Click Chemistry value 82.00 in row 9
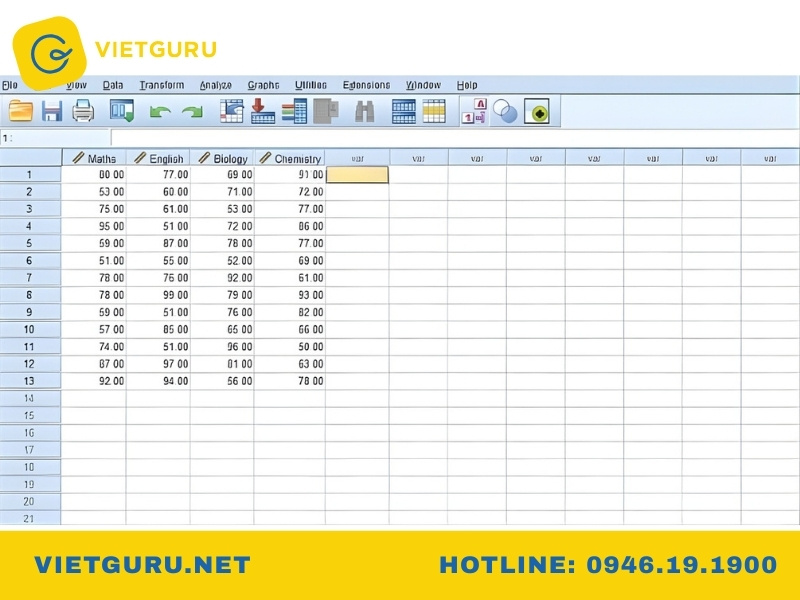 [290, 312]
